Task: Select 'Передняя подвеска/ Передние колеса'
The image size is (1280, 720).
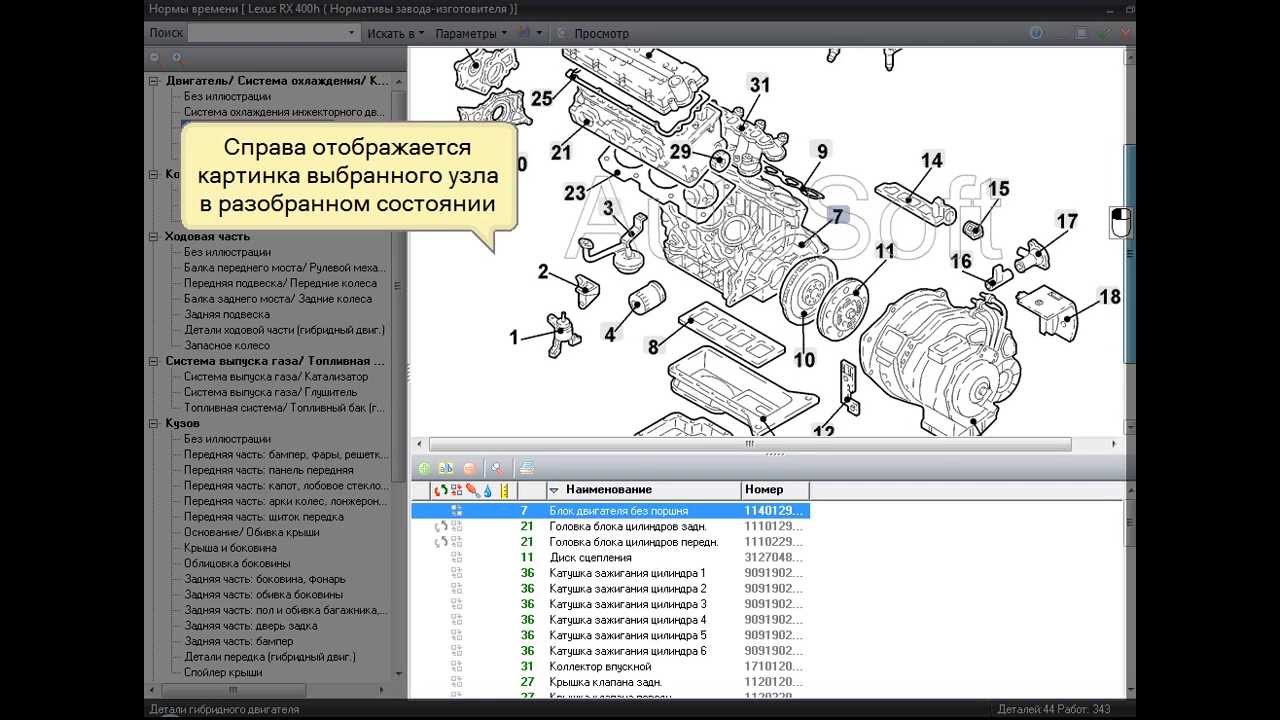Action: pos(280,284)
